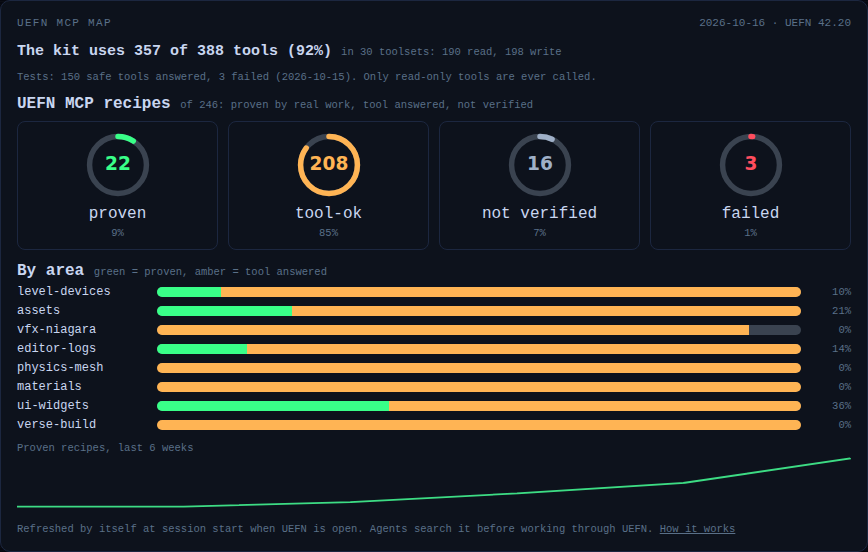Open the failed recipes card
868x552 pixels.
coord(750,185)
